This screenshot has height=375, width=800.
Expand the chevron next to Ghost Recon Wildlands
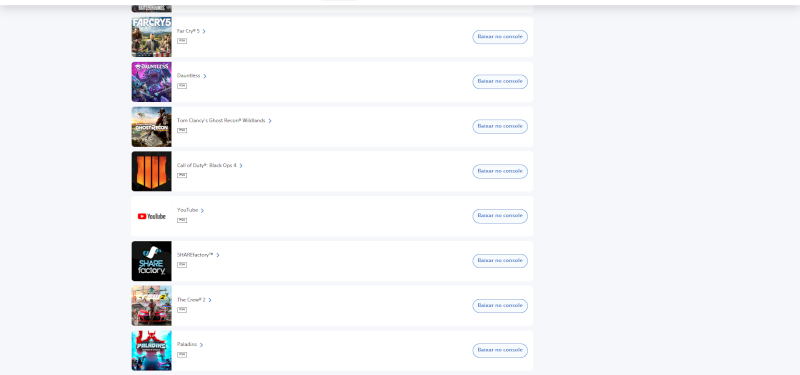[270, 121]
